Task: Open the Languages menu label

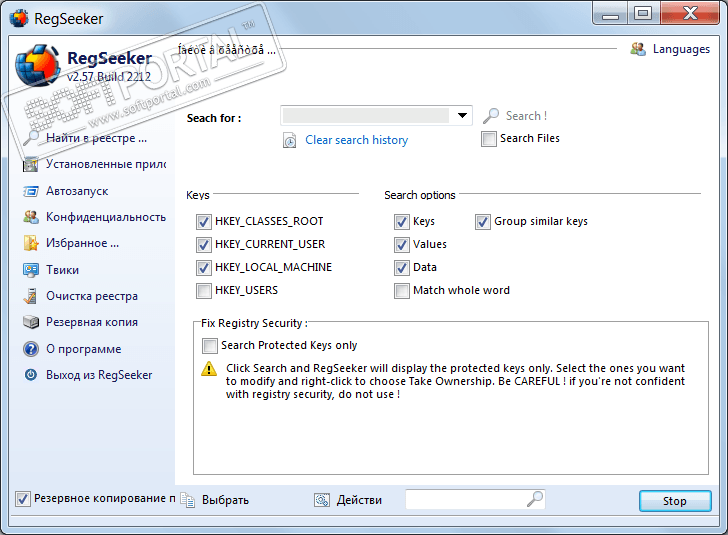Action: click(x=681, y=49)
